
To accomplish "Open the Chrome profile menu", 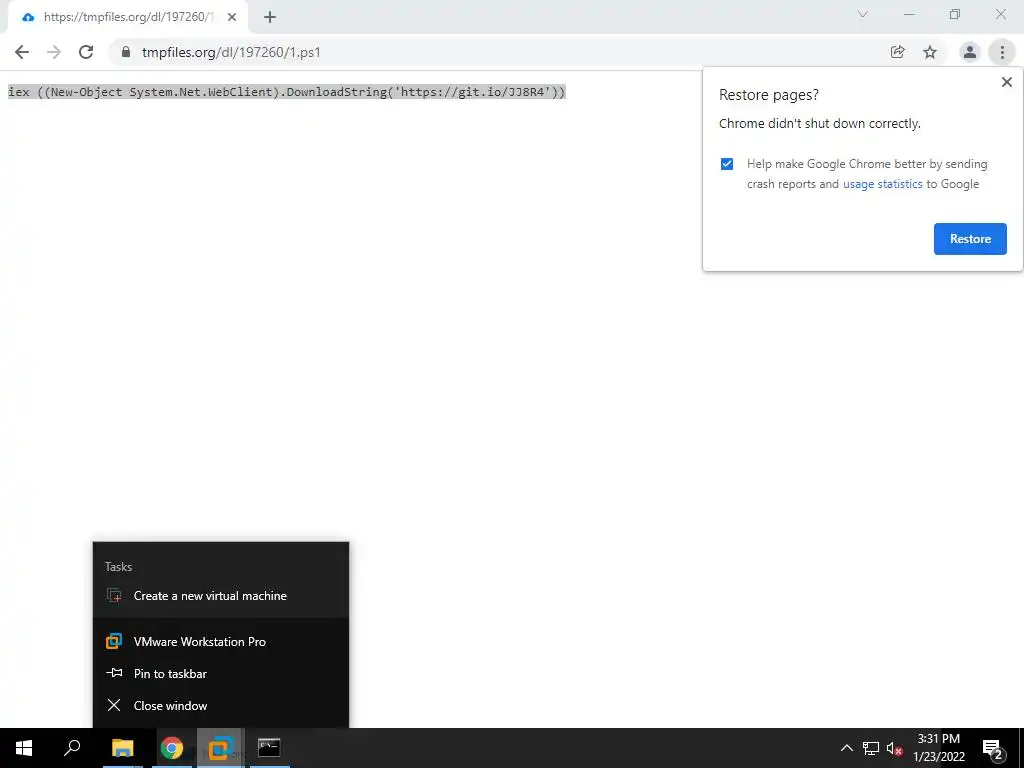I will tap(970, 52).
